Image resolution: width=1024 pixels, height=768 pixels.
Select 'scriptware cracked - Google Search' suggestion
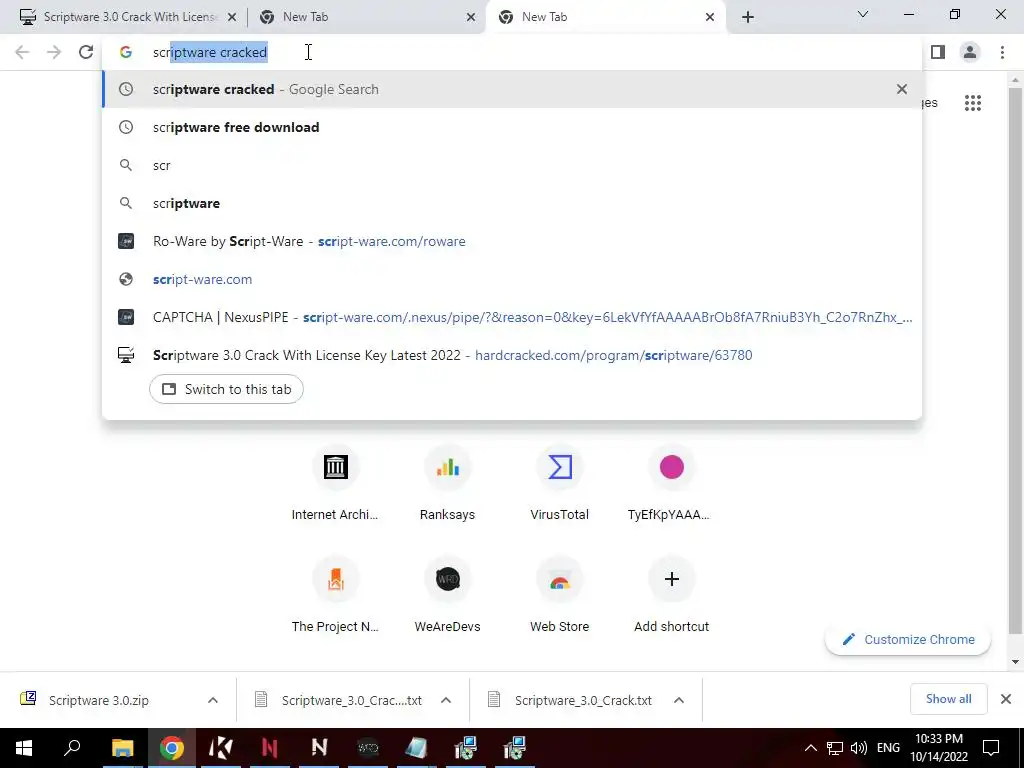(x=512, y=89)
